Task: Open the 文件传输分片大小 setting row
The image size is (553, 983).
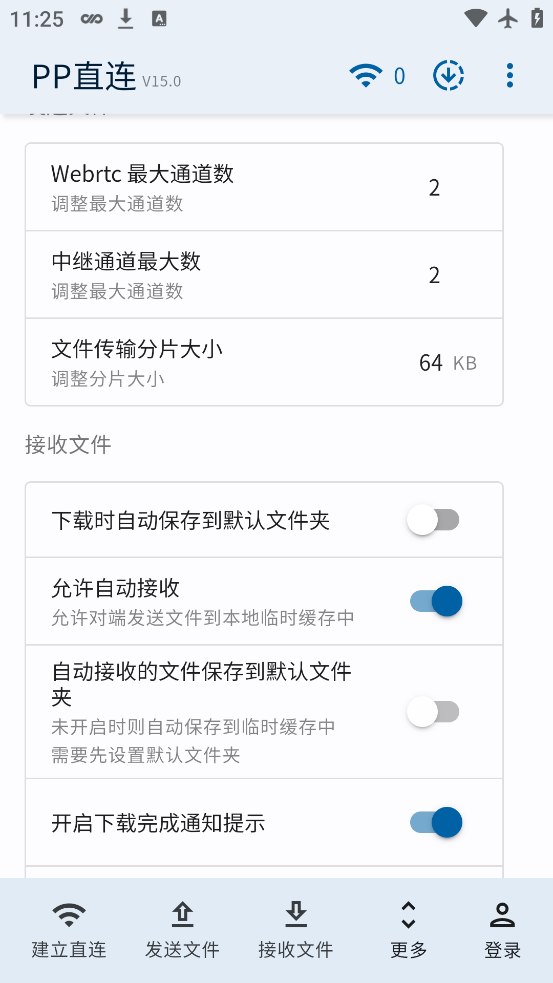Action: tap(264, 362)
